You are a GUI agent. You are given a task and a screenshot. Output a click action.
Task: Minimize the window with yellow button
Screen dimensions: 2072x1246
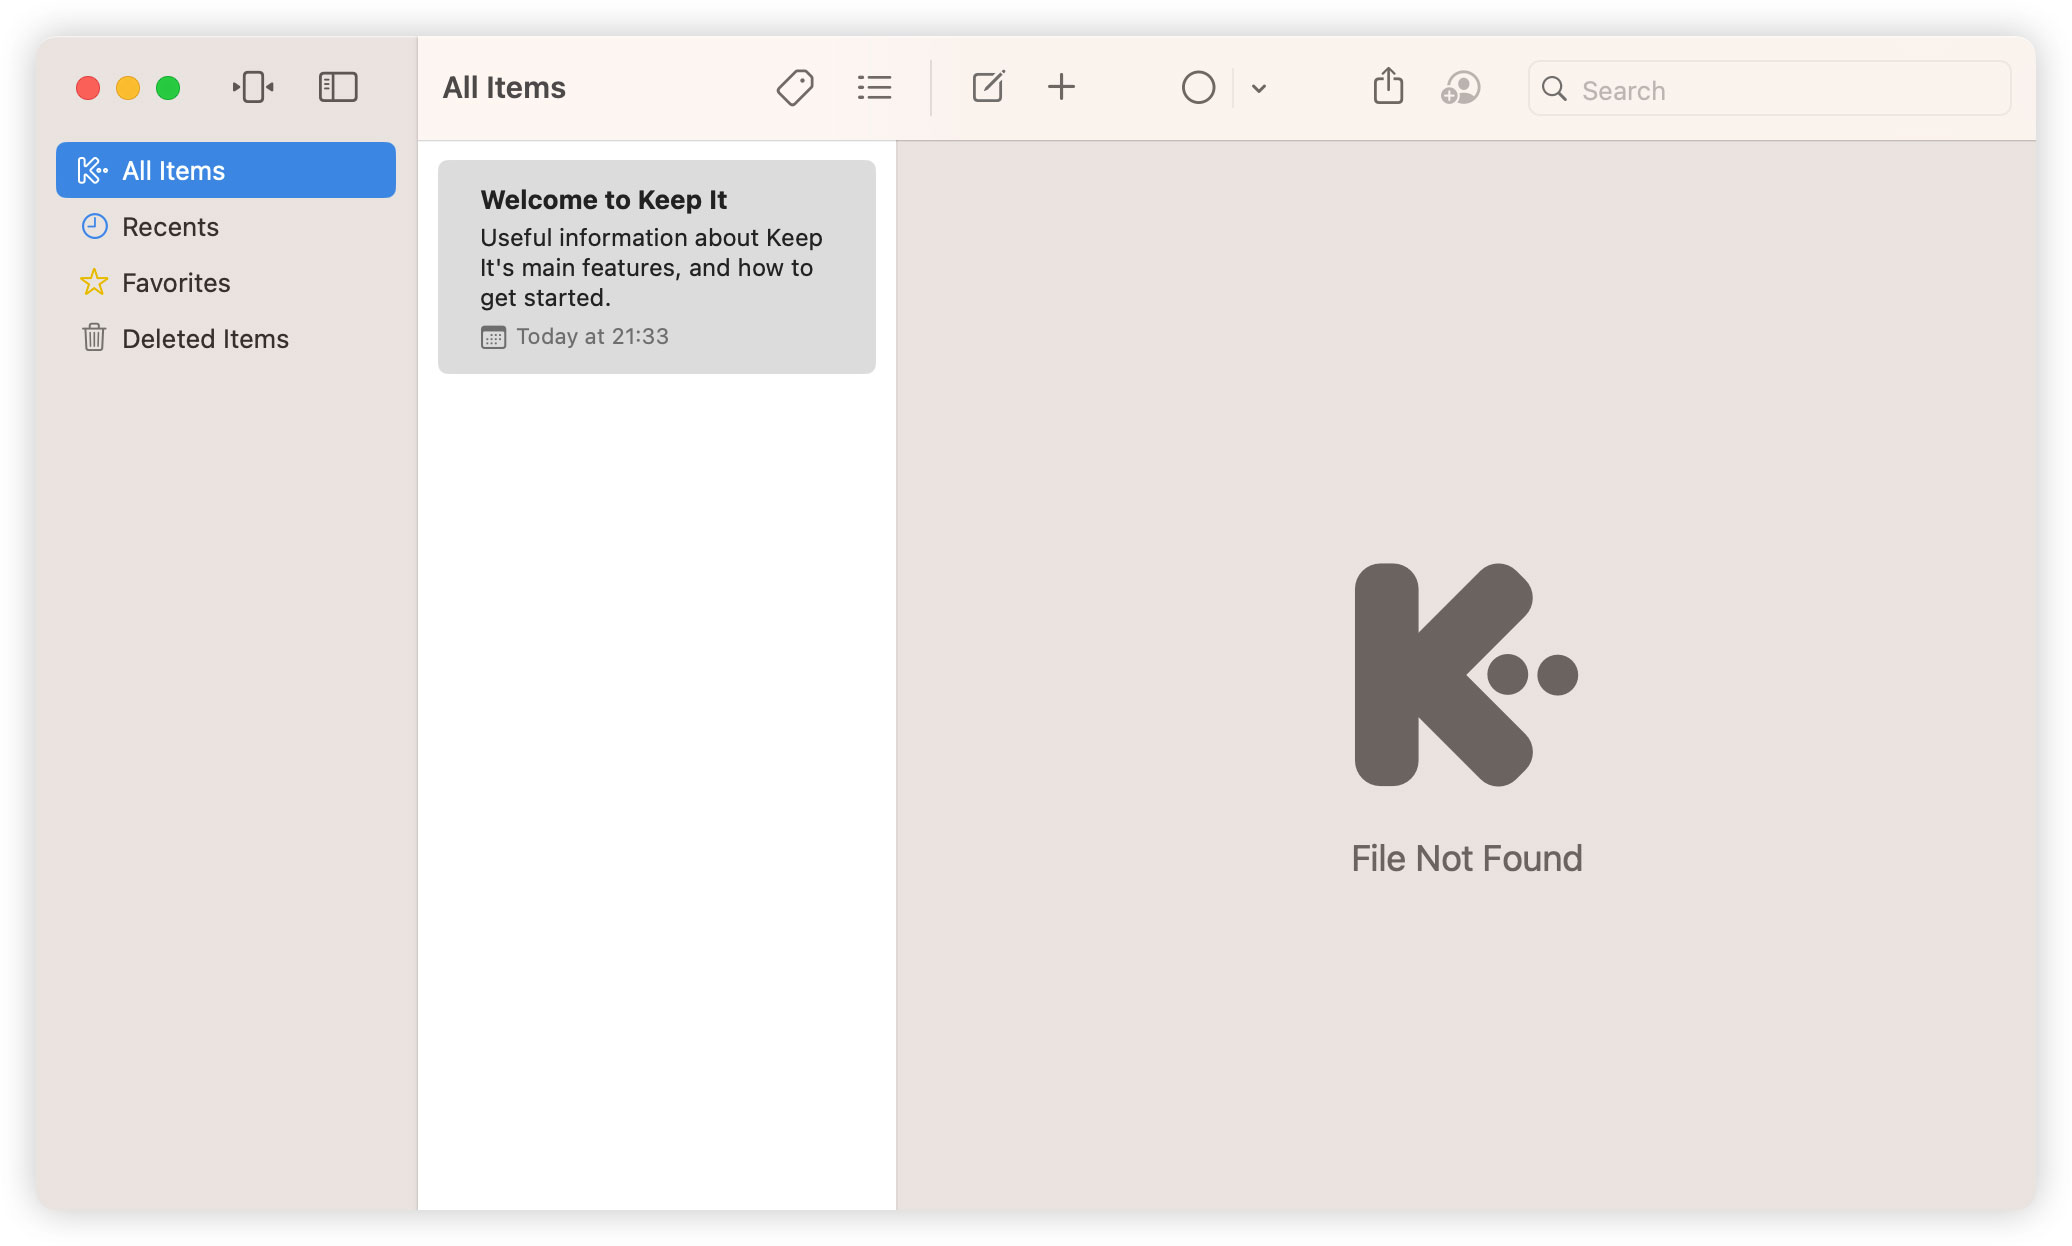[128, 88]
